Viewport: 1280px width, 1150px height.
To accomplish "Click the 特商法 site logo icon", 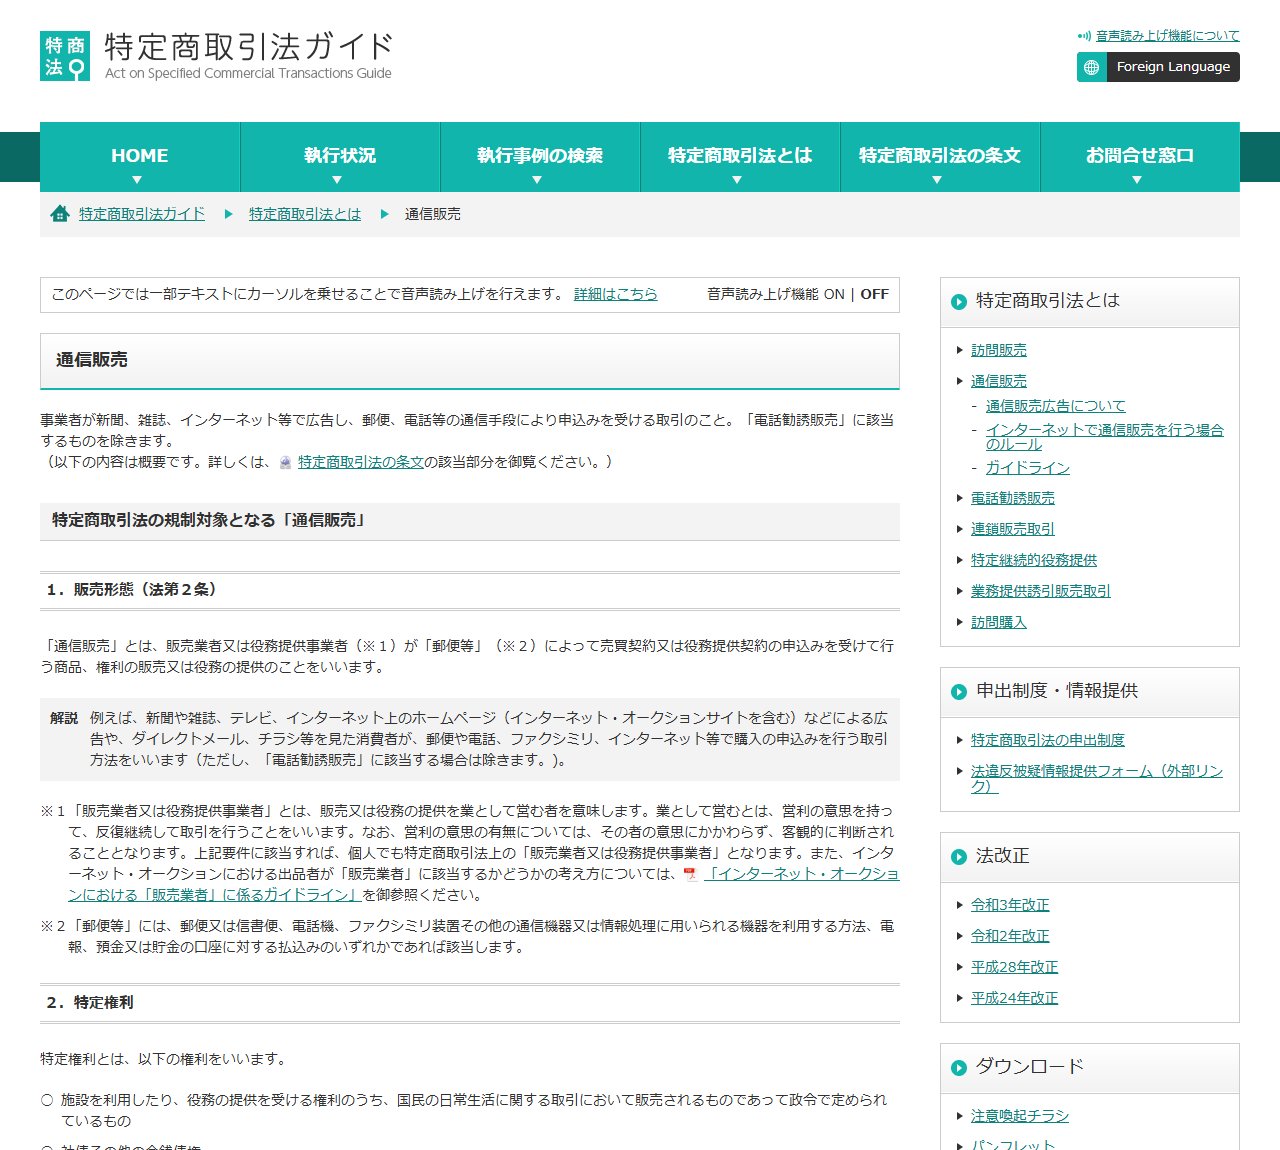I will [65, 56].
